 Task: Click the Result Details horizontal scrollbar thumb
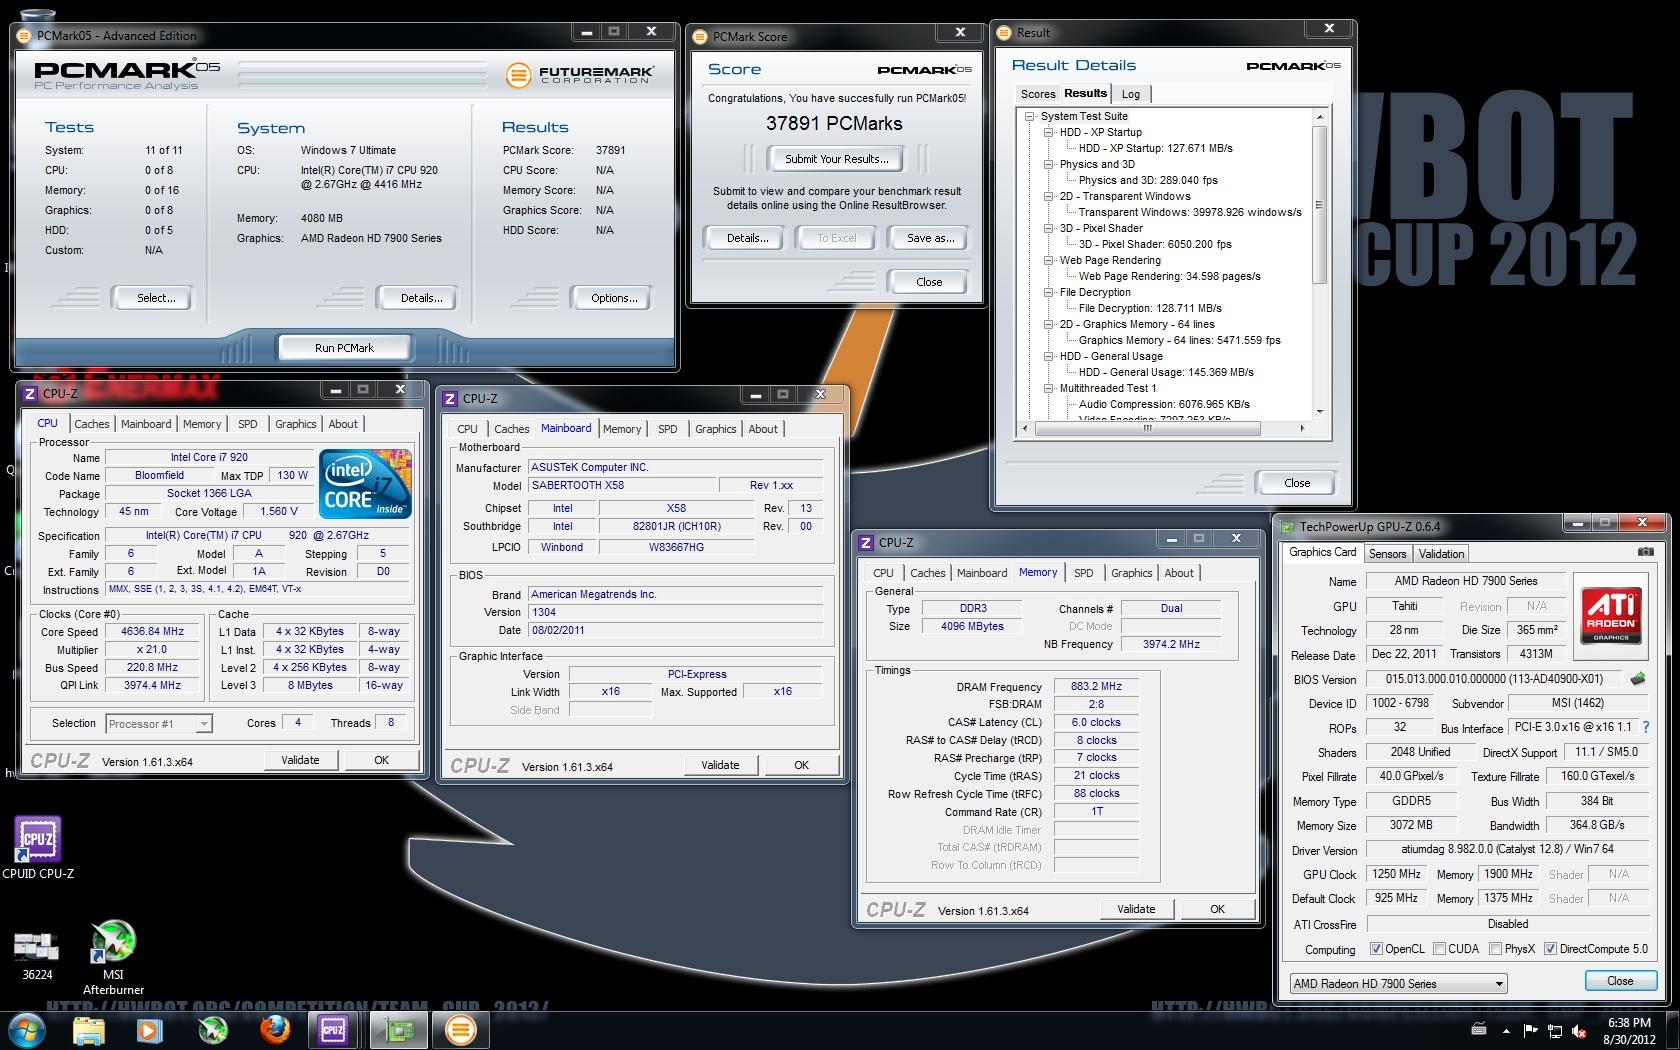click(1147, 428)
